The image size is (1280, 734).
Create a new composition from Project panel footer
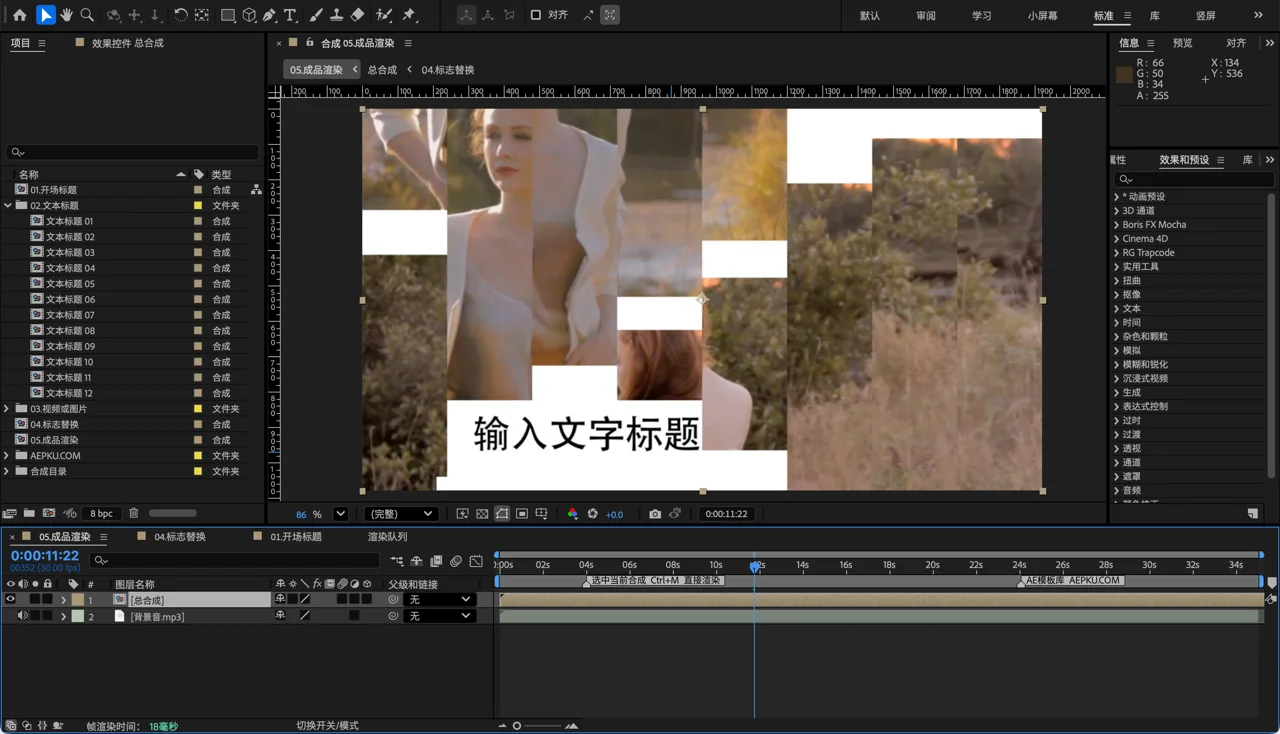coord(49,514)
